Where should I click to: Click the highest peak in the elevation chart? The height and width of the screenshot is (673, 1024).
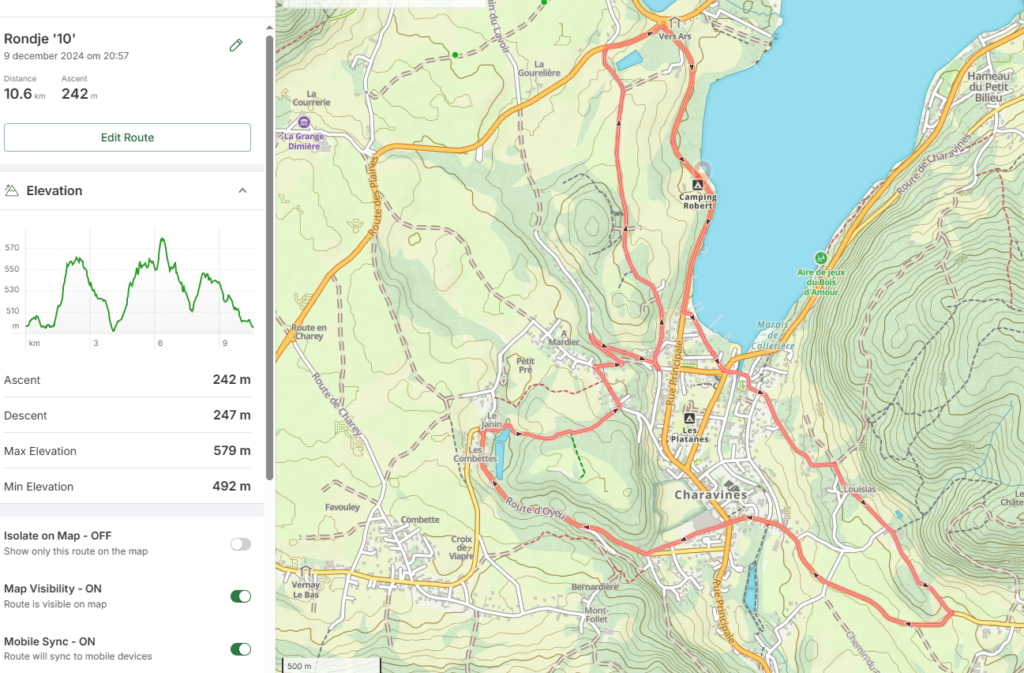point(161,239)
